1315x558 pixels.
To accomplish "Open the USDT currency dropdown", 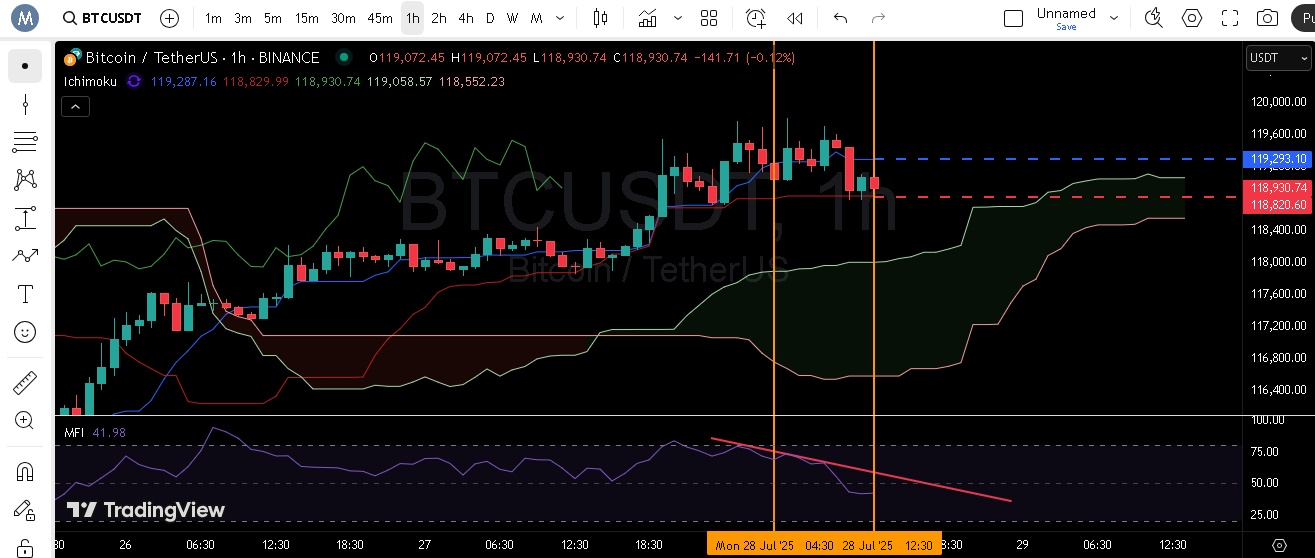I will point(1277,58).
